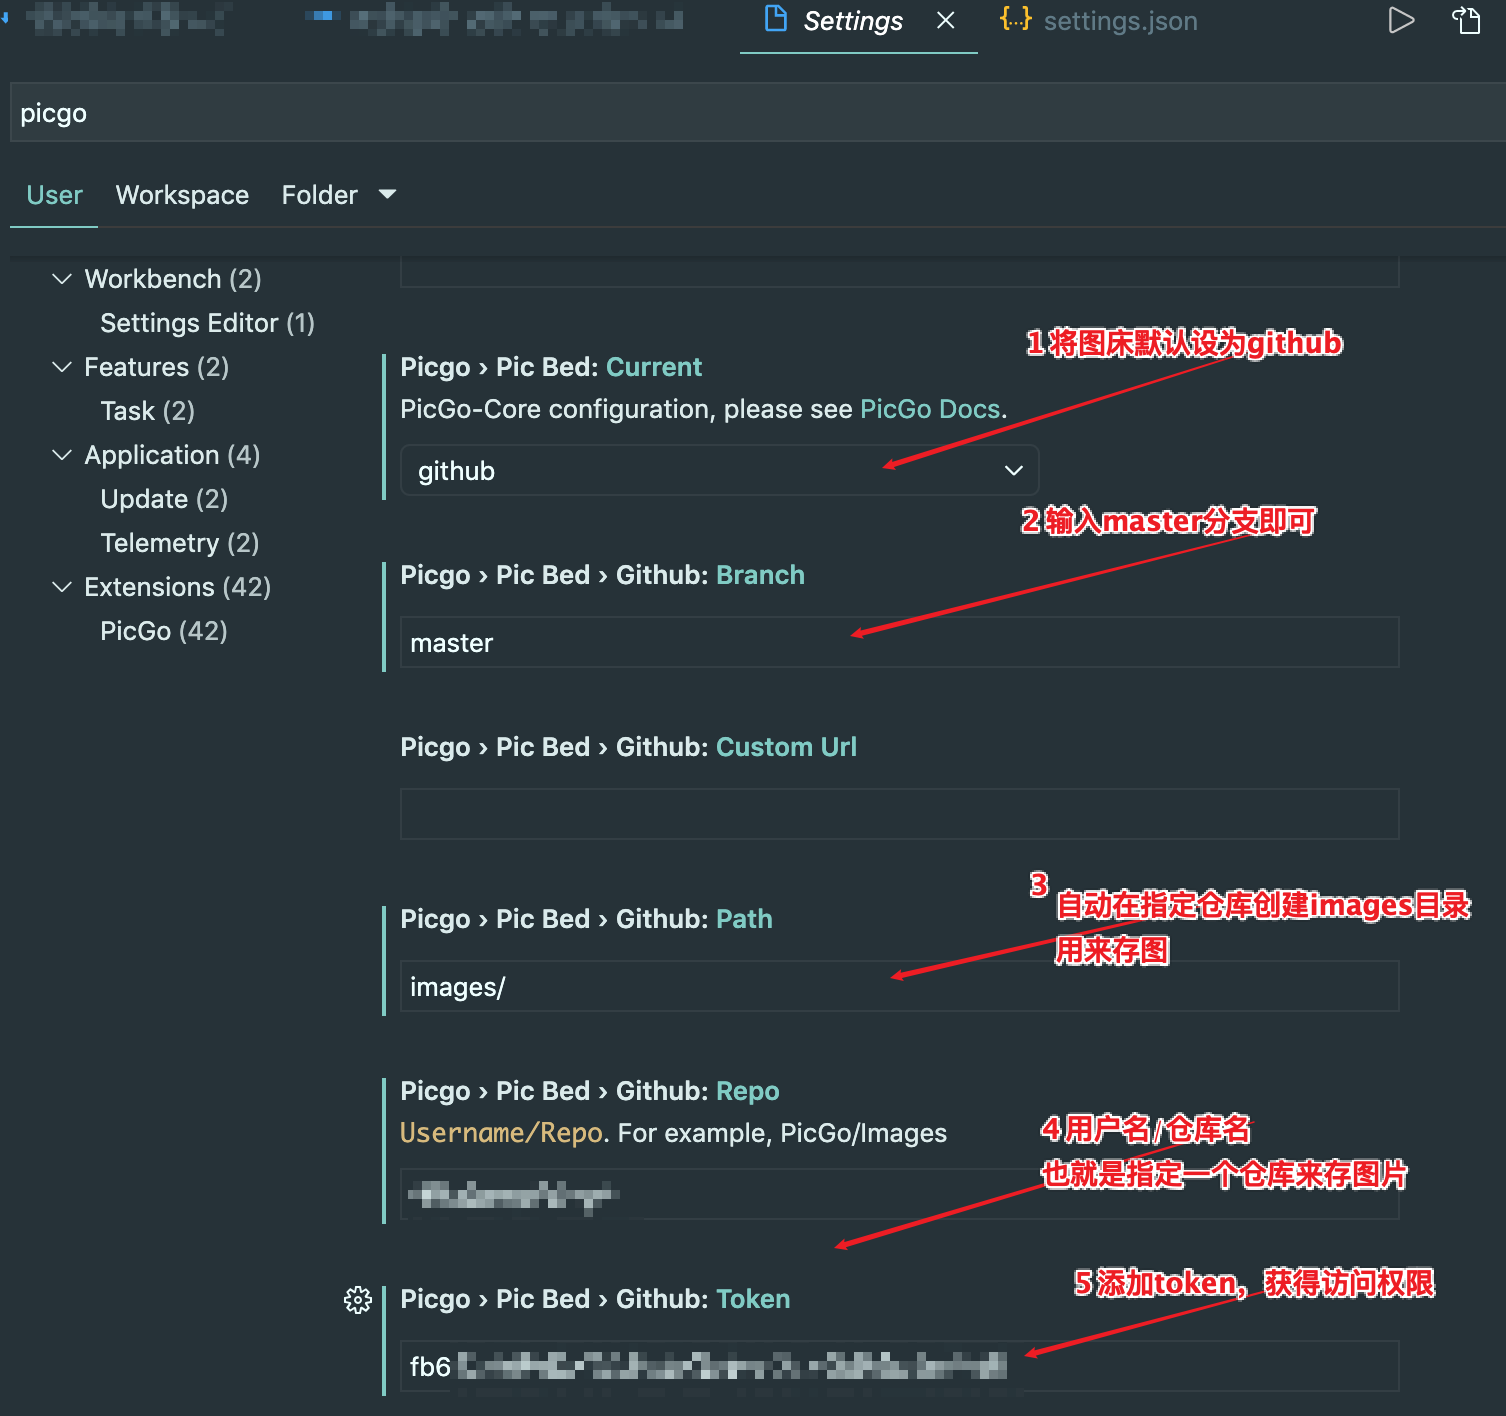Click the partially visible input field above Pic Bed Current

pos(899,272)
